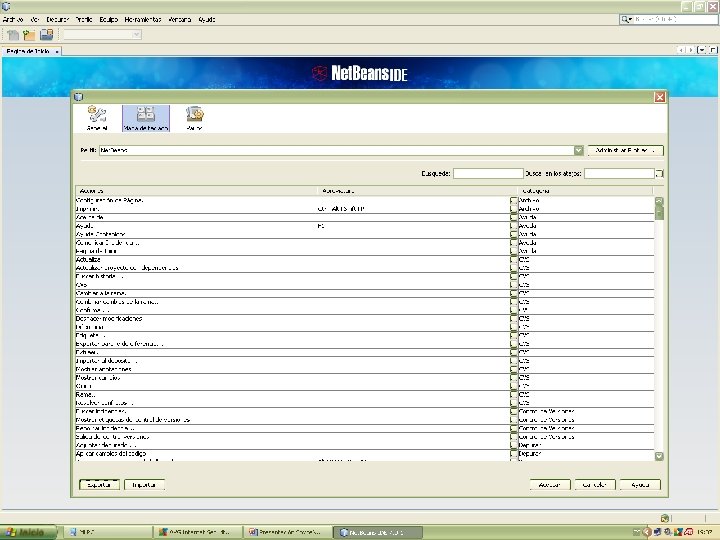Viewport: 720px width, 540px height.
Task: Select the Mapa de teclado category icon
Action: (146, 118)
